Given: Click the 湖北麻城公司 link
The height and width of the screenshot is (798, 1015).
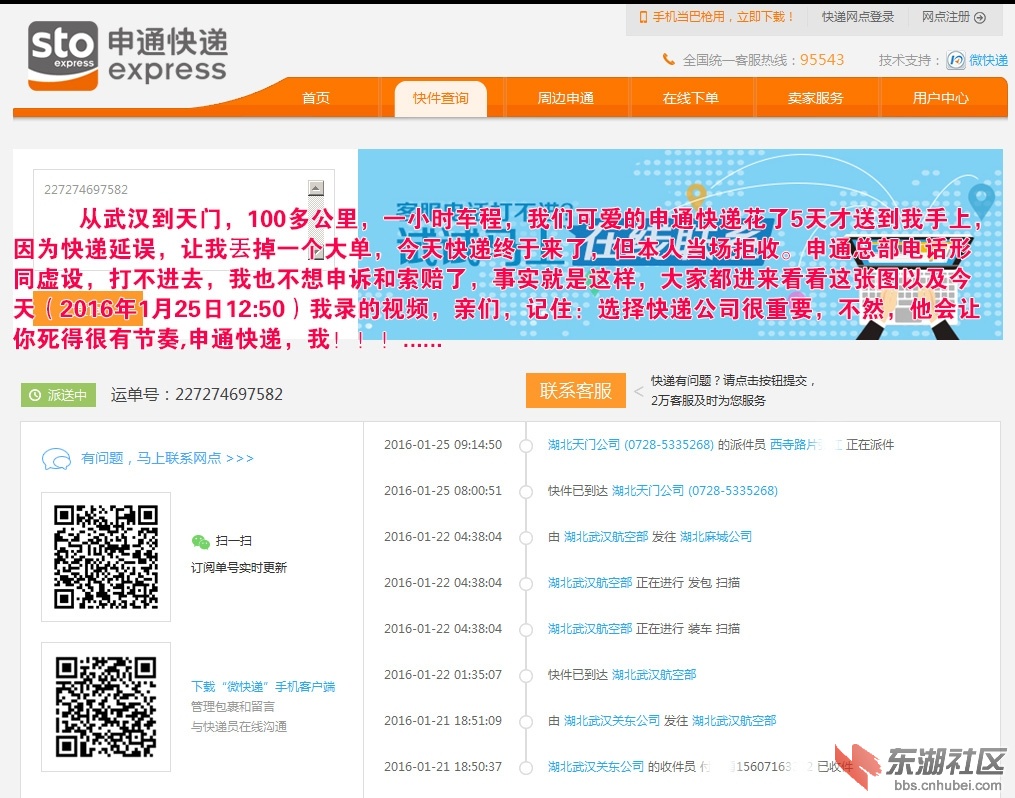Looking at the screenshot, I should tap(716, 537).
